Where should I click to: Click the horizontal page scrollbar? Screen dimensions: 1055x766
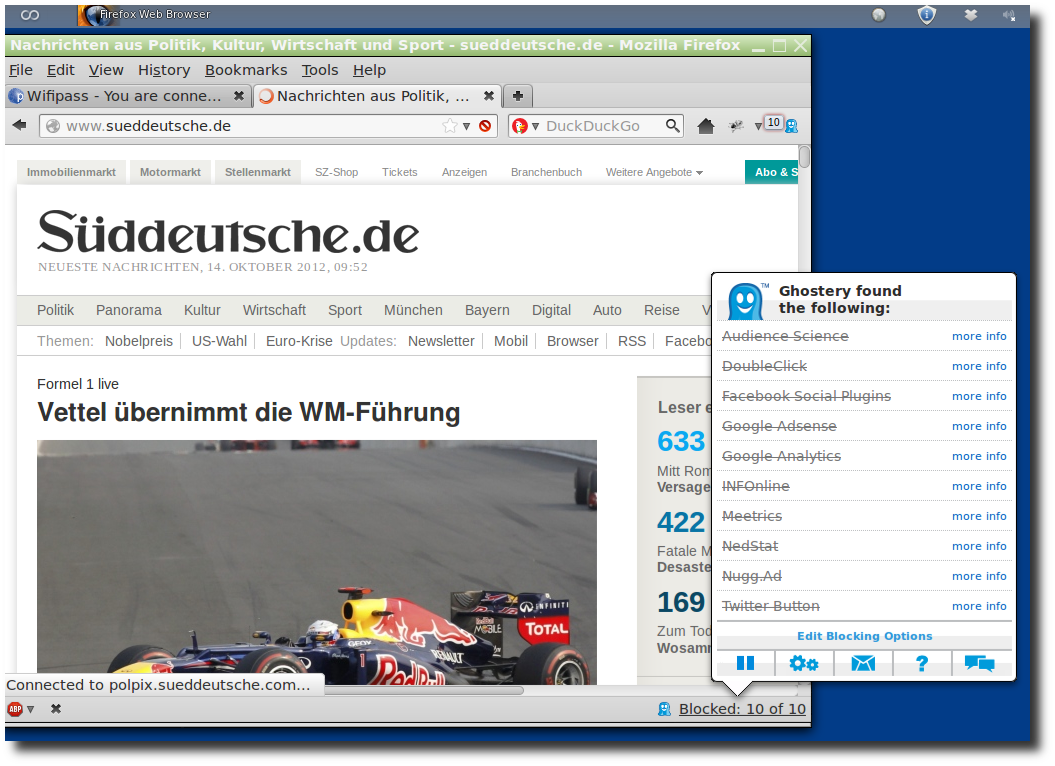[424, 690]
